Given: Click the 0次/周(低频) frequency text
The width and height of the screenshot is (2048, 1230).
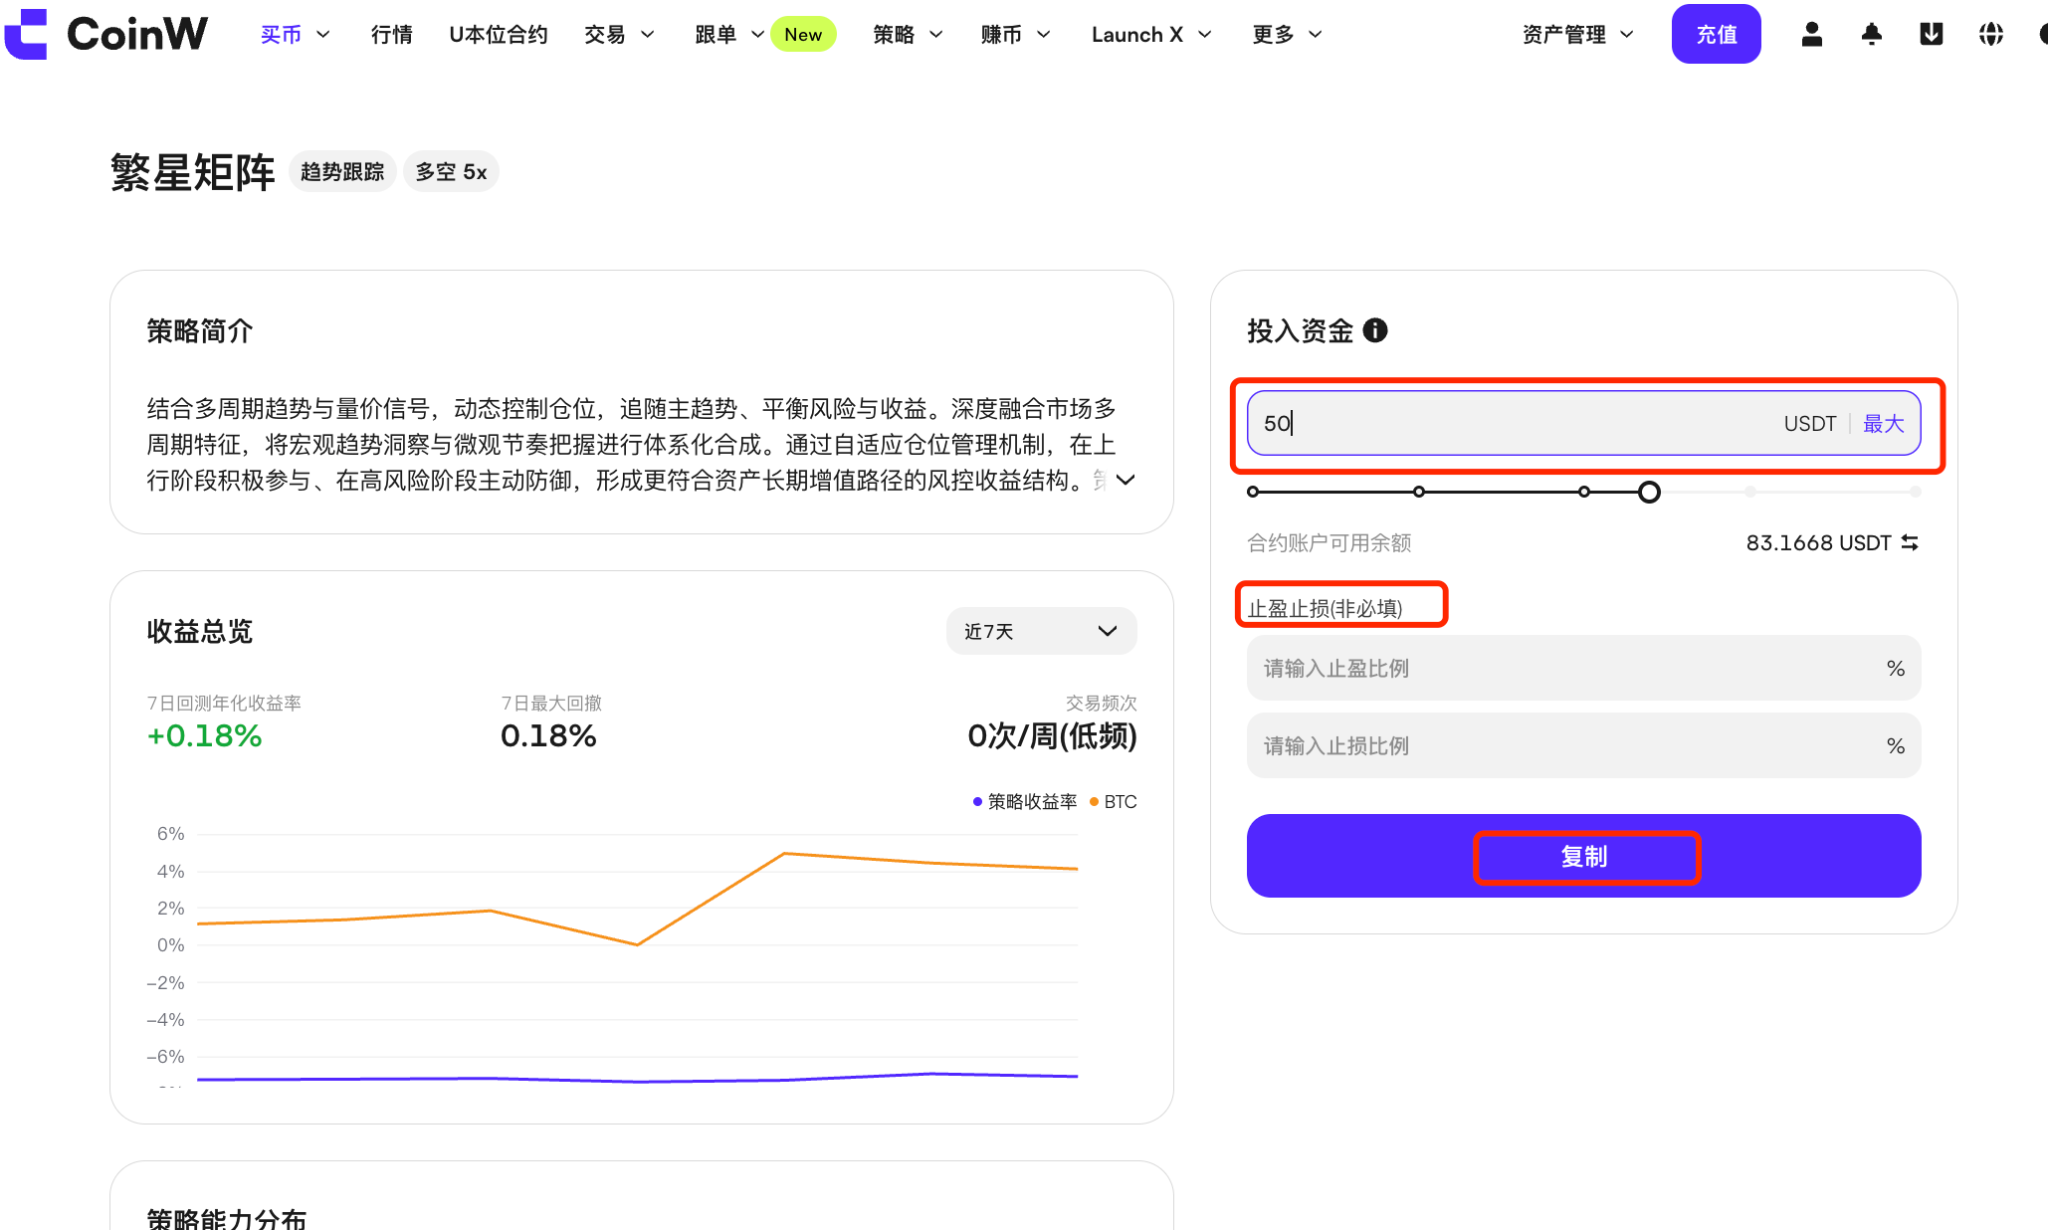Looking at the screenshot, I should click(1052, 736).
